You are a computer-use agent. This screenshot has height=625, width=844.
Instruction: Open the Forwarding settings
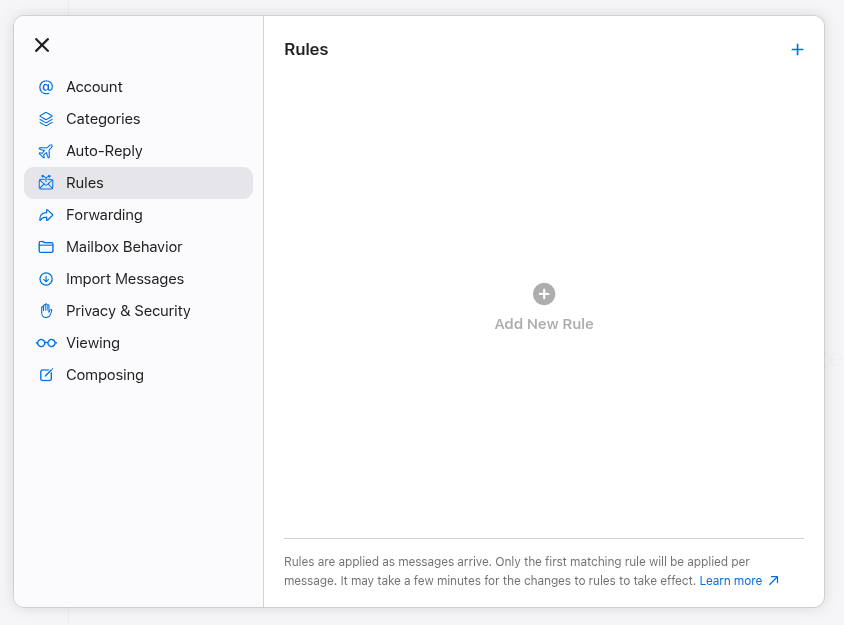[x=138, y=215]
